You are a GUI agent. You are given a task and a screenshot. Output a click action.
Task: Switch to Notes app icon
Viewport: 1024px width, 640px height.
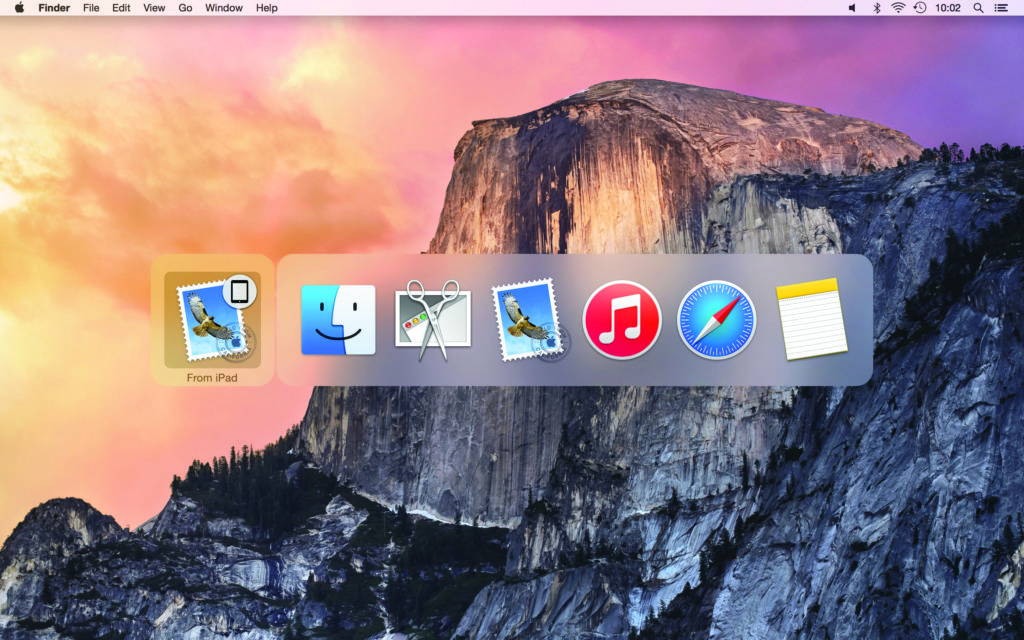(x=811, y=319)
